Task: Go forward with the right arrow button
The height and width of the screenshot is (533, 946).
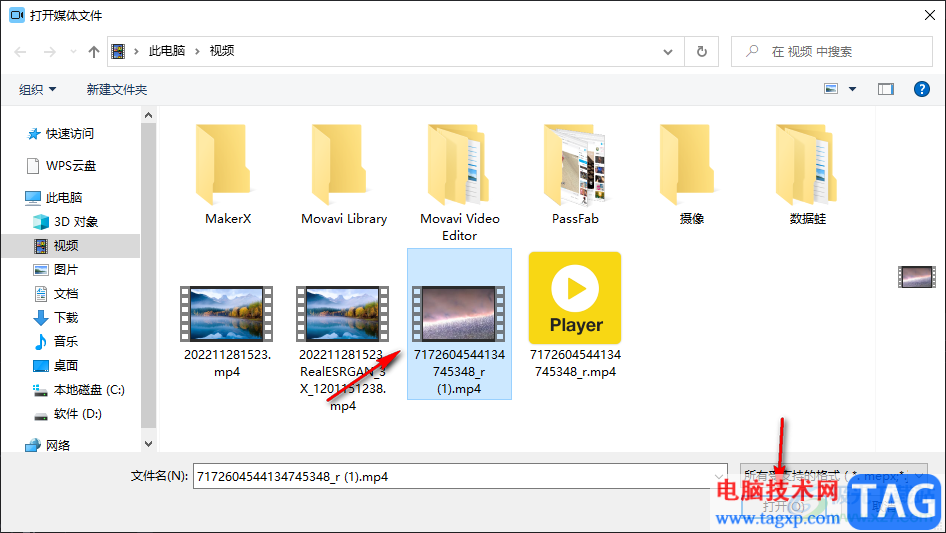Action: [x=49, y=52]
